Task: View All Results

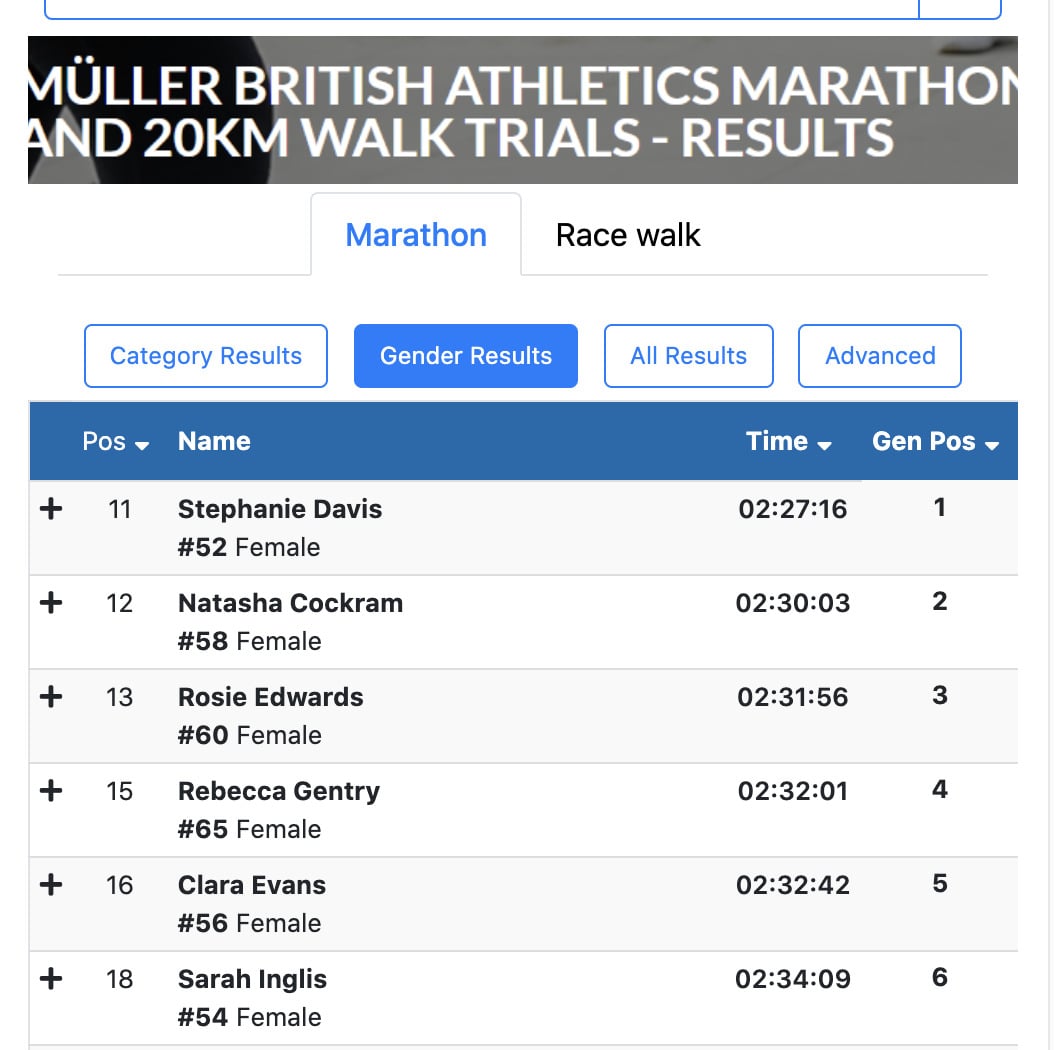Action: tap(688, 356)
